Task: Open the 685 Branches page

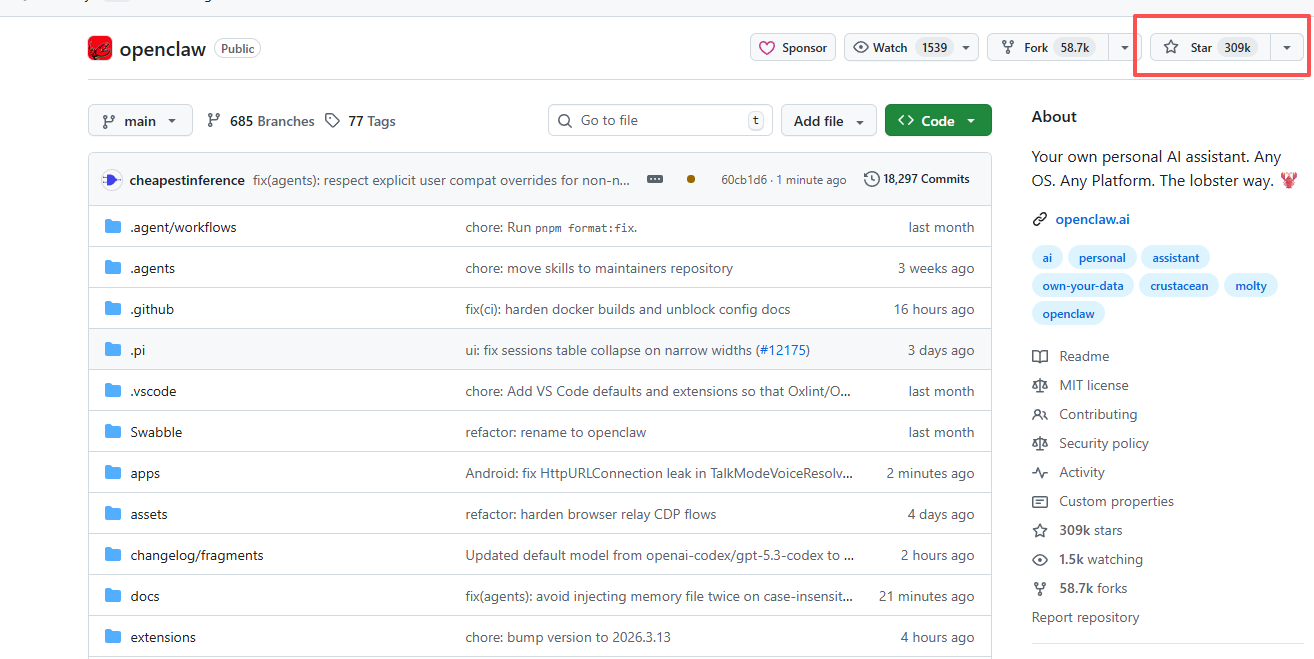Action: tap(261, 121)
